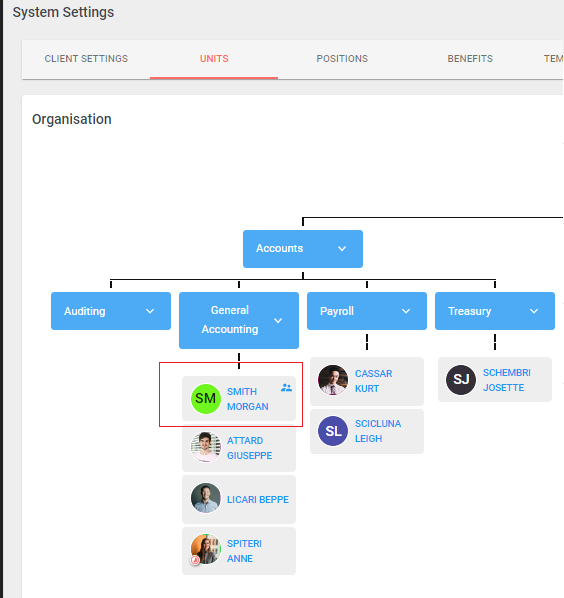Viewport: 564px width, 598px height.
Task: Click the red badge on Spiteri Anne's photo
Action: [195, 560]
